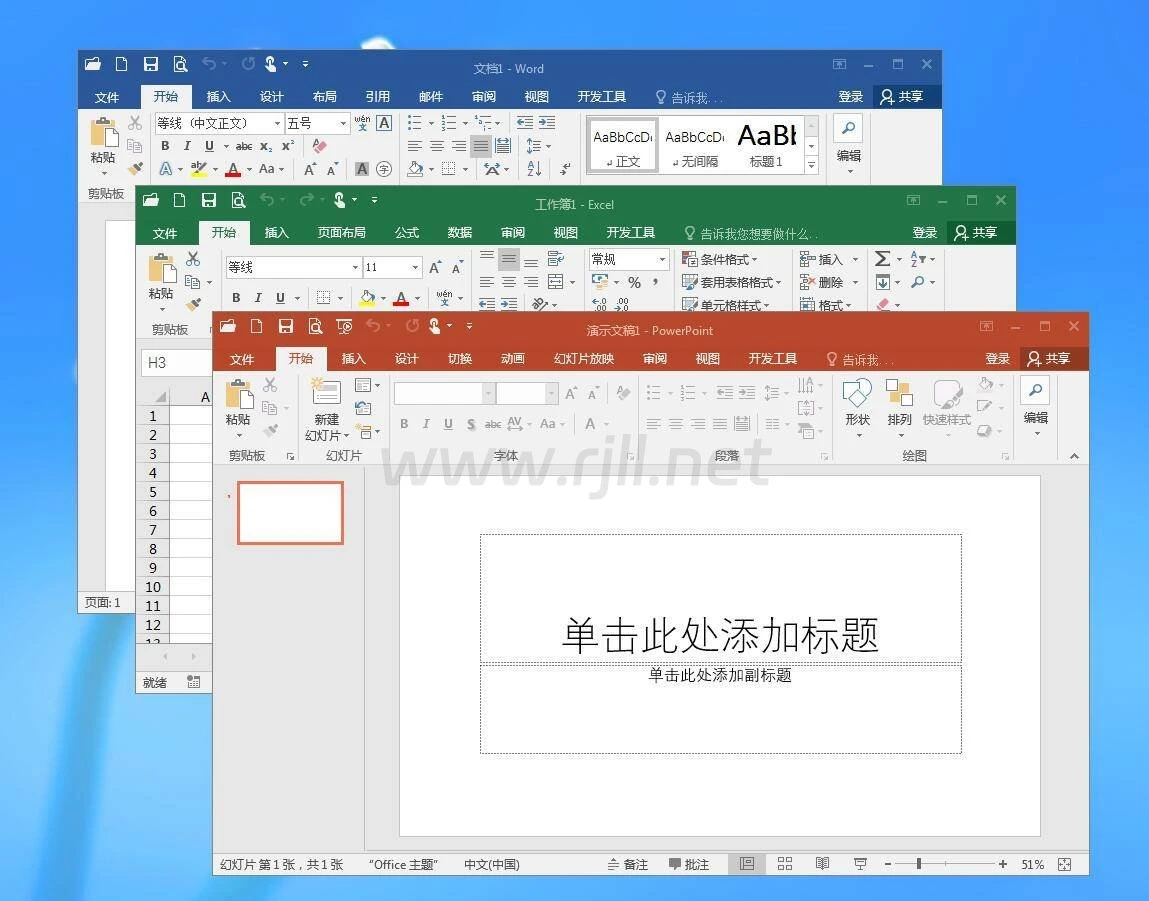Switch to the 动画 tab in PowerPoint
The height and width of the screenshot is (901, 1149).
[512, 359]
